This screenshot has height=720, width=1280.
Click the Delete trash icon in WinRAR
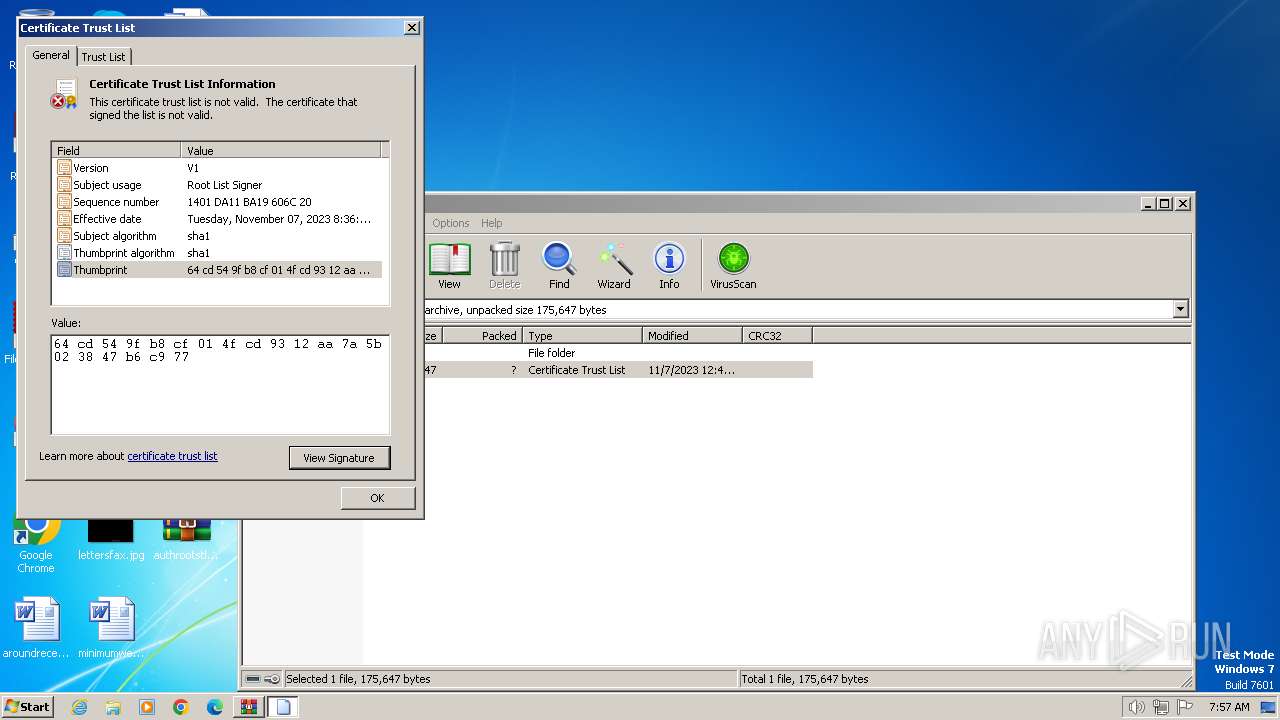(x=504, y=266)
